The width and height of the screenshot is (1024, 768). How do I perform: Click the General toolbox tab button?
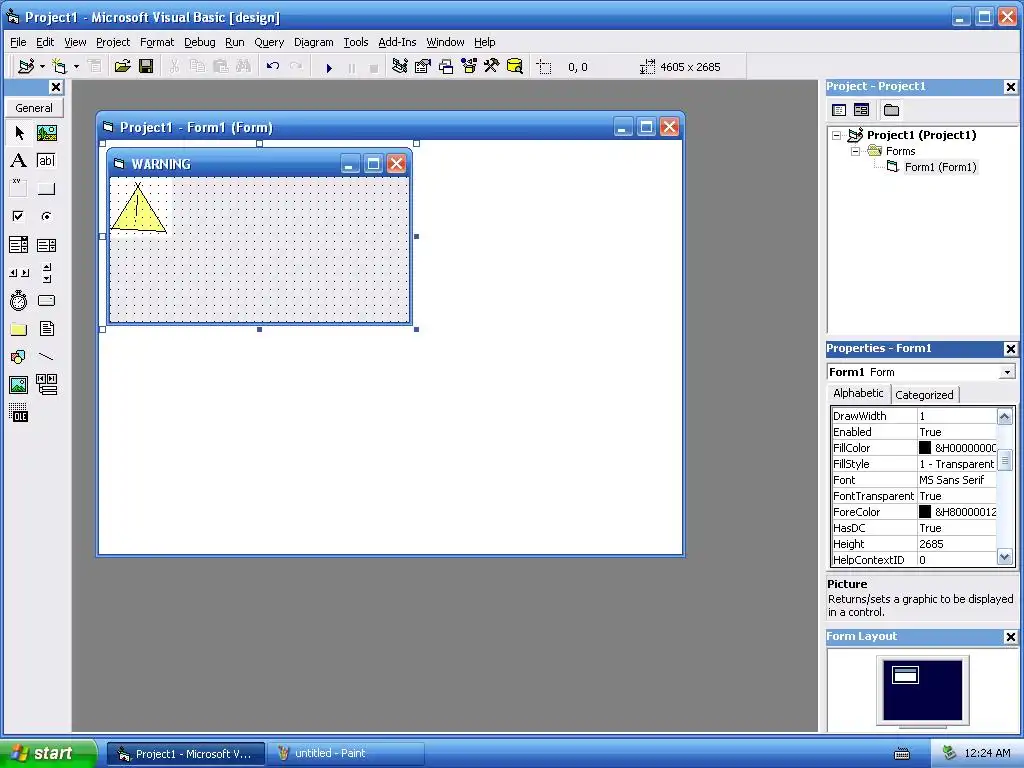(34, 108)
